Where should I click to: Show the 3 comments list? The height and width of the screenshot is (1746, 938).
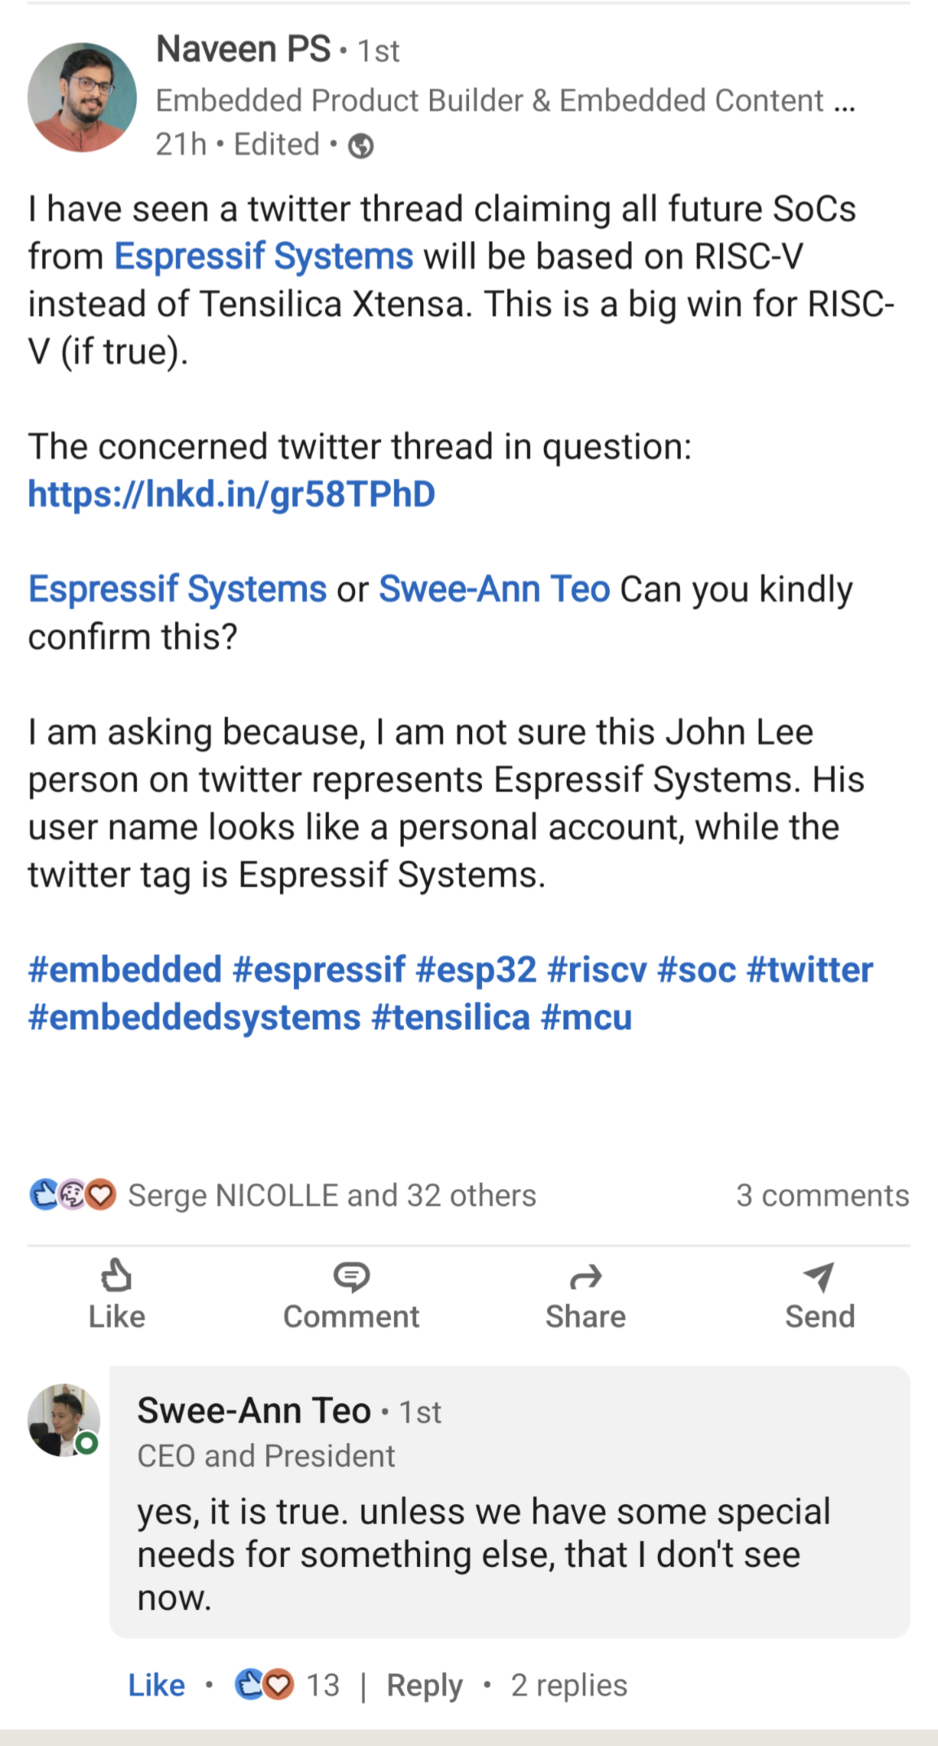(x=822, y=1195)
